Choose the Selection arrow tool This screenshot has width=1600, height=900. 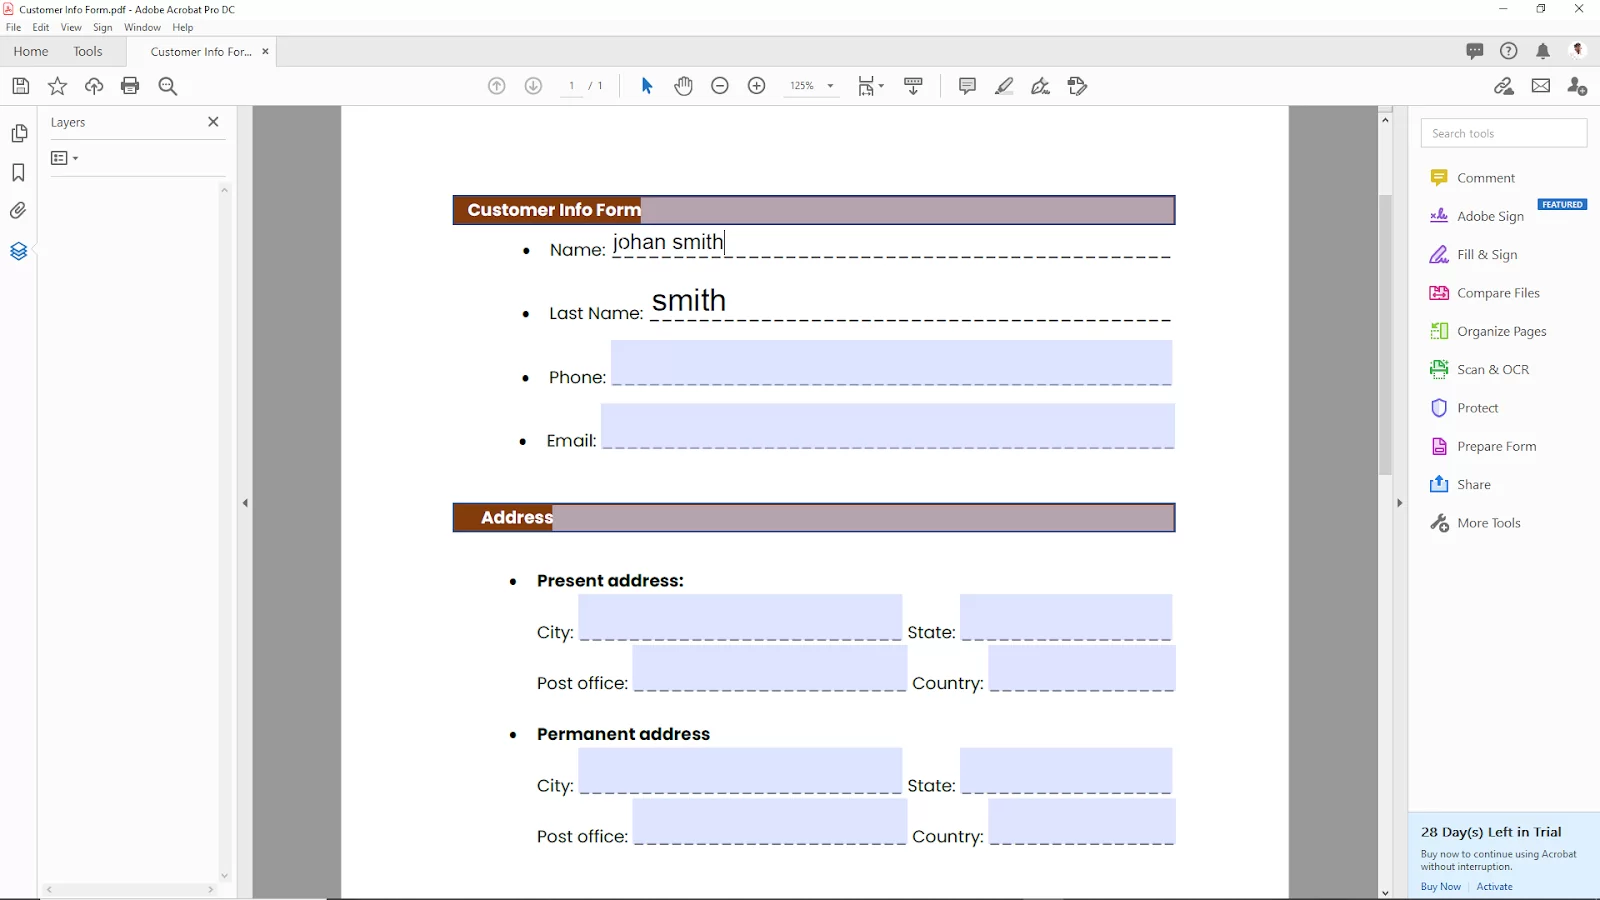click(647, 86)
